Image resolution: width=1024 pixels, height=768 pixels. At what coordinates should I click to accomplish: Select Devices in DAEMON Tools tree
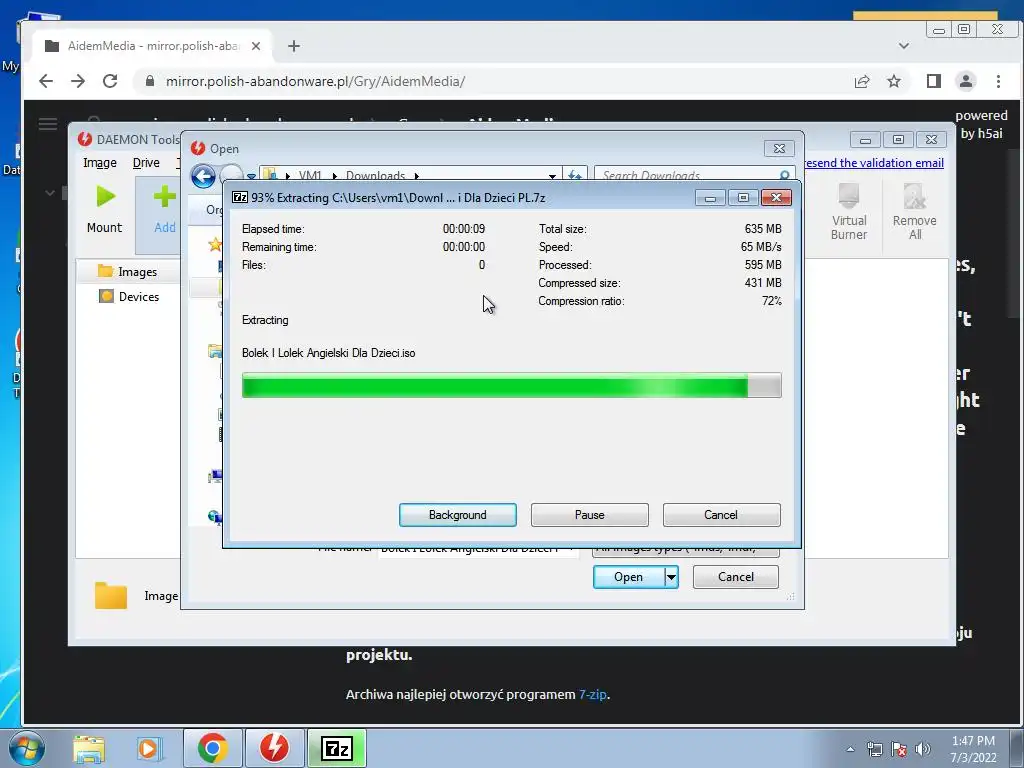click(129, 296)
